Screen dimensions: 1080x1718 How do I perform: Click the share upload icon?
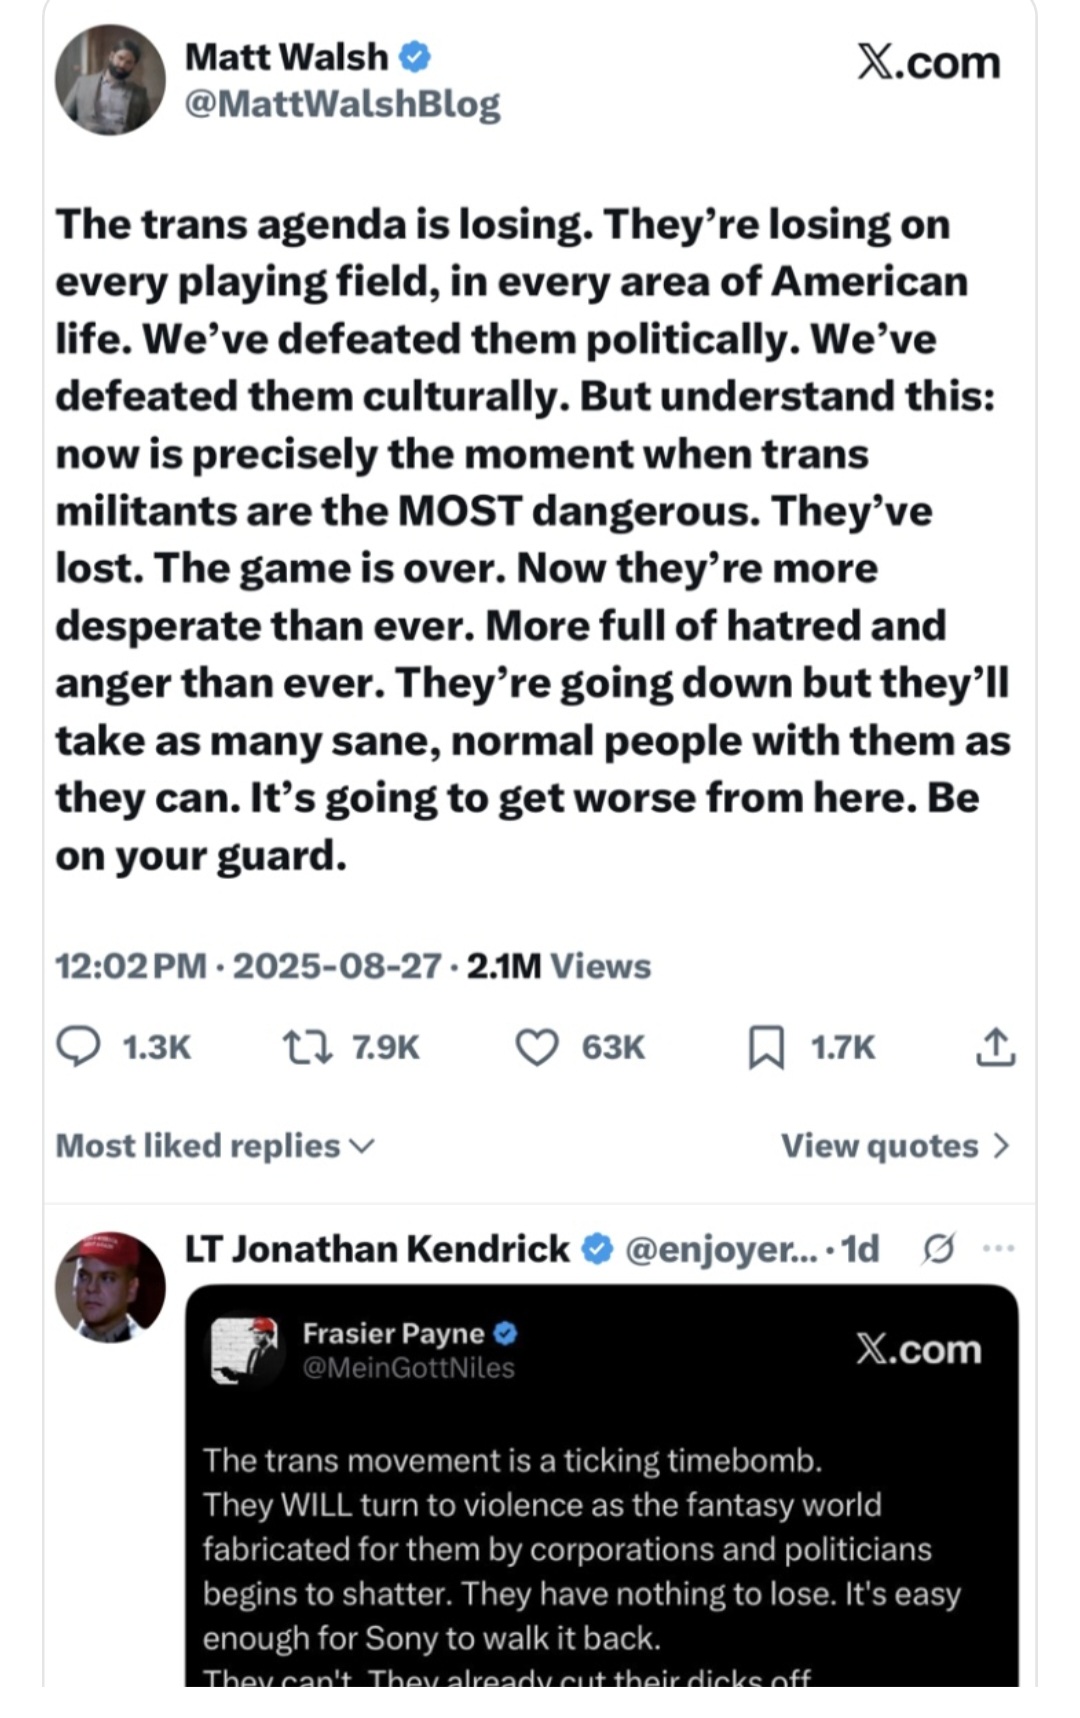(x=995, y=1046)
